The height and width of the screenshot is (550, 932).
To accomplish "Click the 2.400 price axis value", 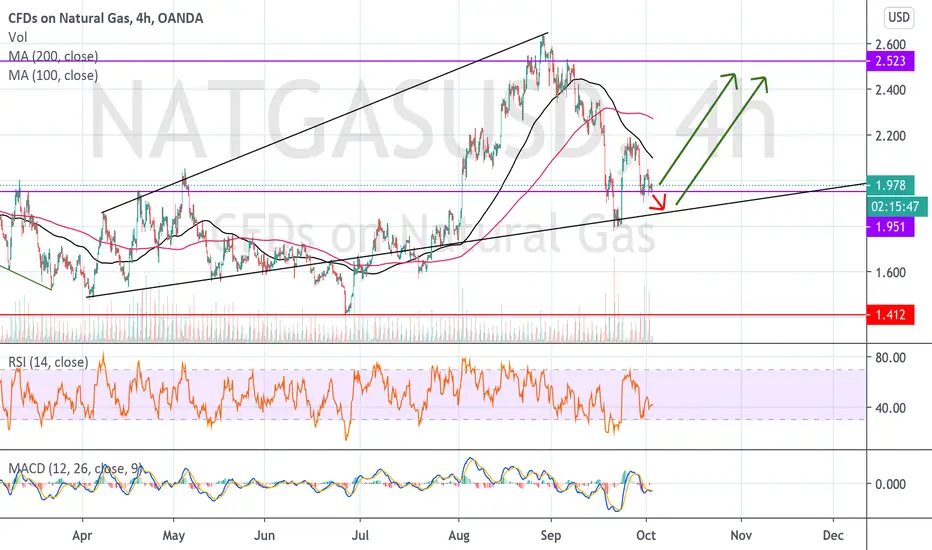I will pyautogui.click(x=890, y=90).
